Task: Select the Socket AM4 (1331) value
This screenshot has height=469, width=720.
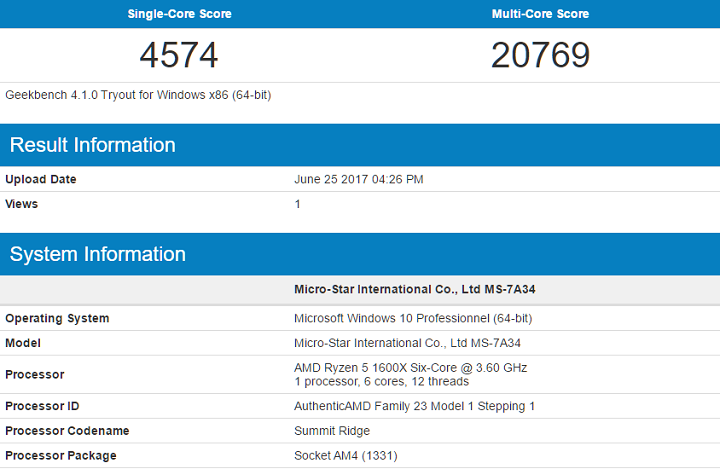Action: tap(346, 456)
